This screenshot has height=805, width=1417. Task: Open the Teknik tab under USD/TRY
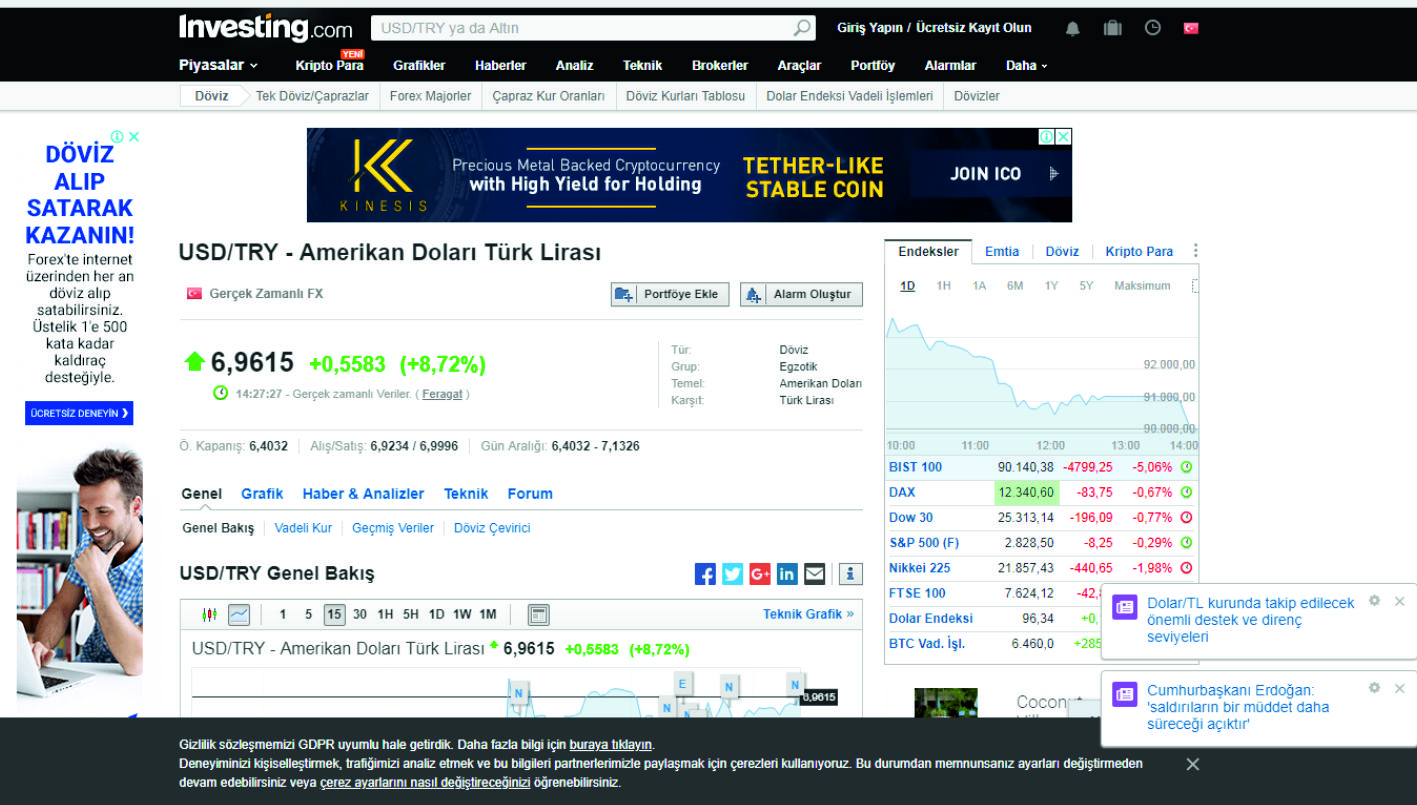click(x=466, y=494)
